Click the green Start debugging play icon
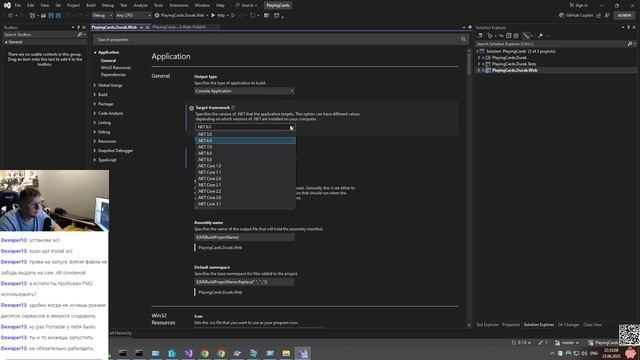640x360 pixels. tap(213, 16)
